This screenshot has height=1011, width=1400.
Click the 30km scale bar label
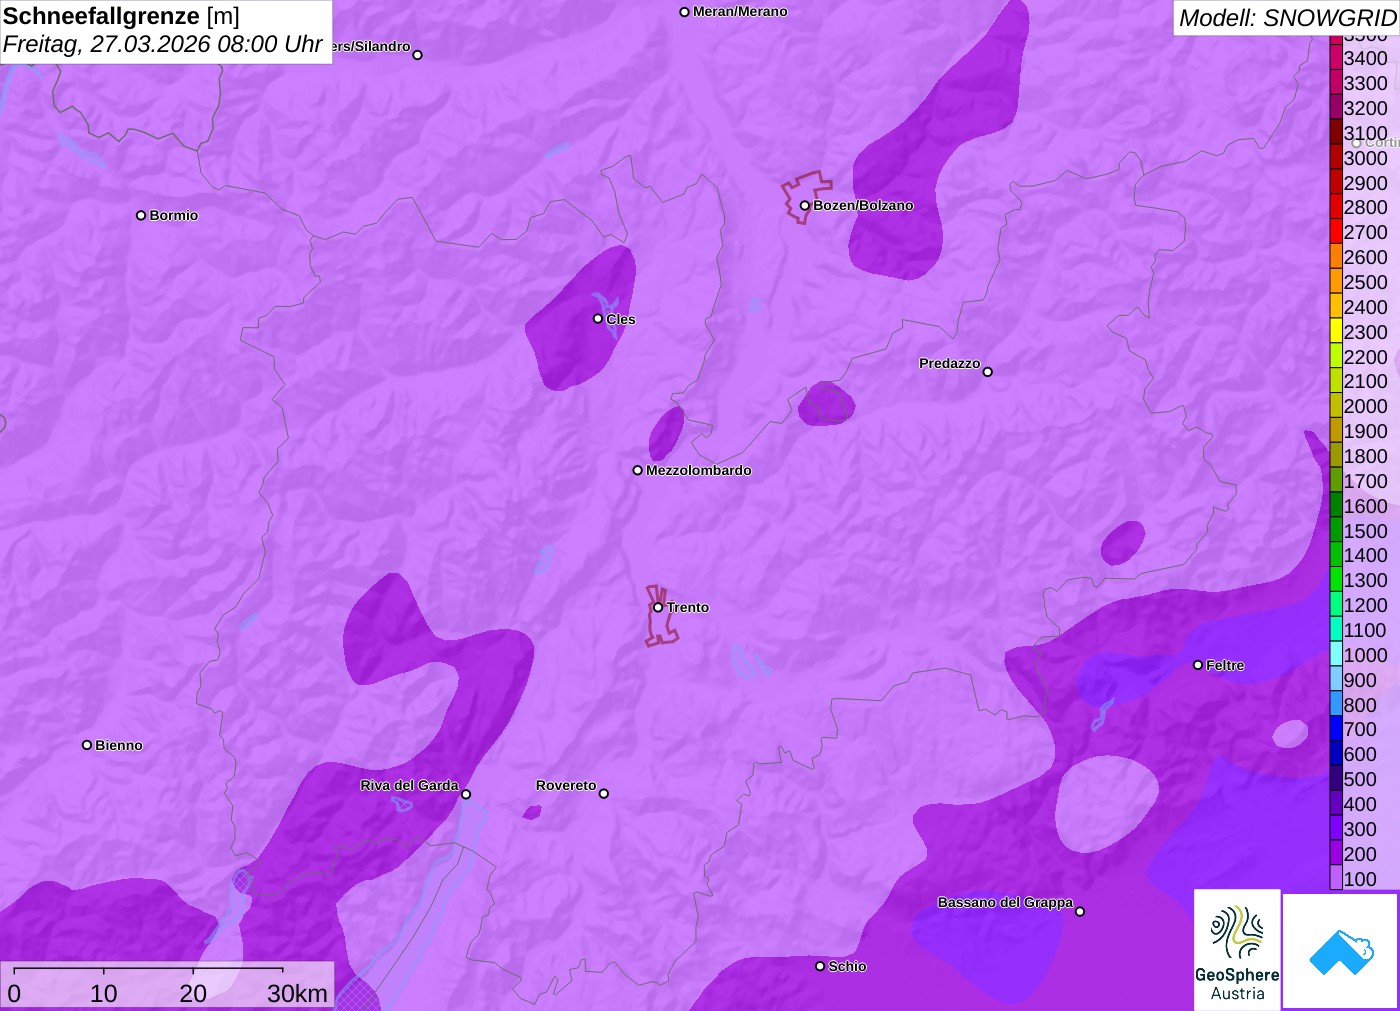(x=297, y=993)
